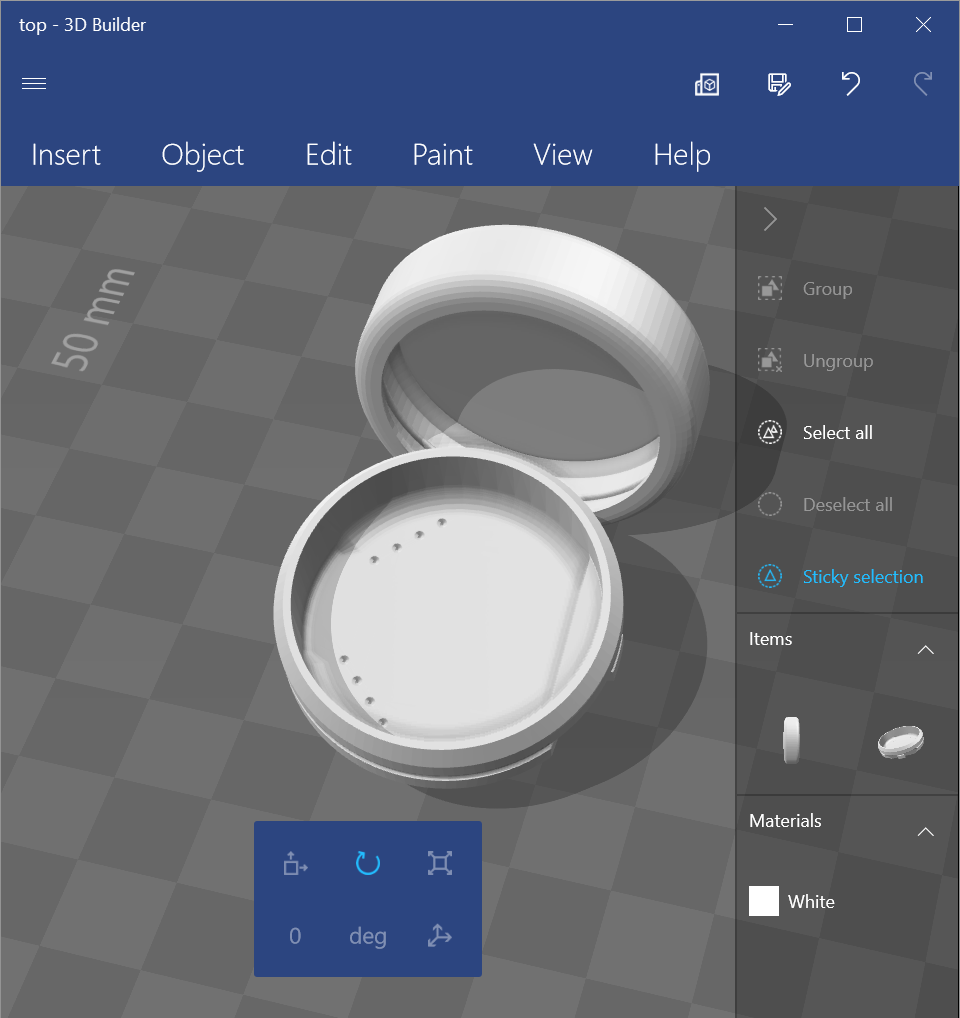Toggle the Sticky selection icon
Viewport: 960px width, 1018px height.
coord(770,577)
